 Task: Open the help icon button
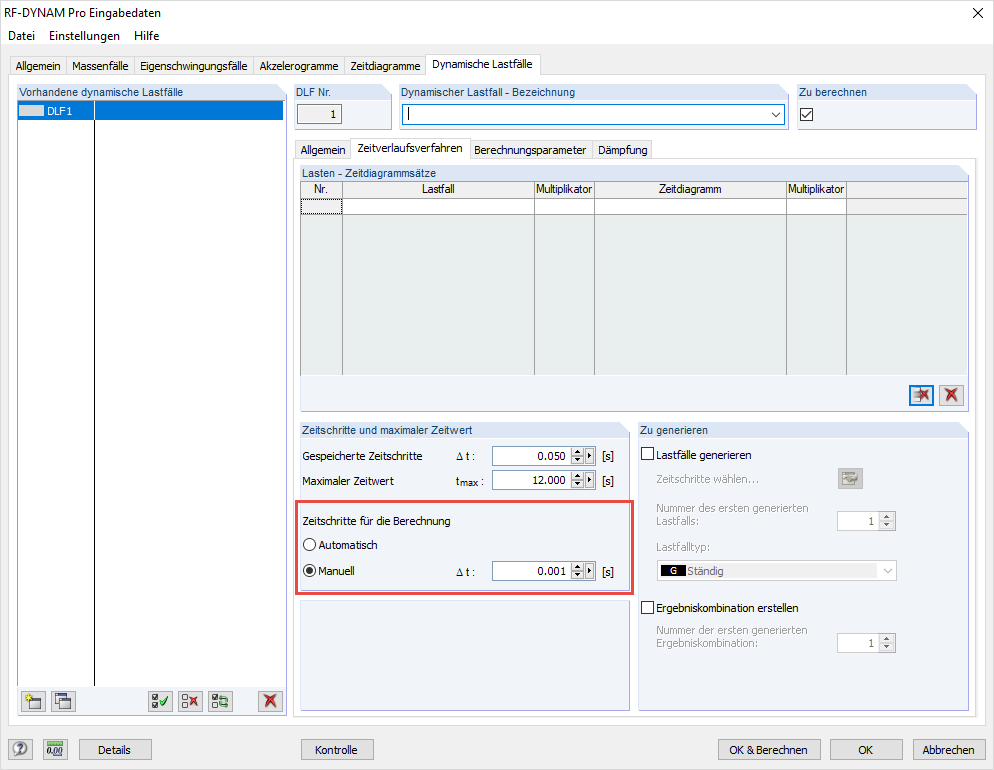tap(20, 750)
